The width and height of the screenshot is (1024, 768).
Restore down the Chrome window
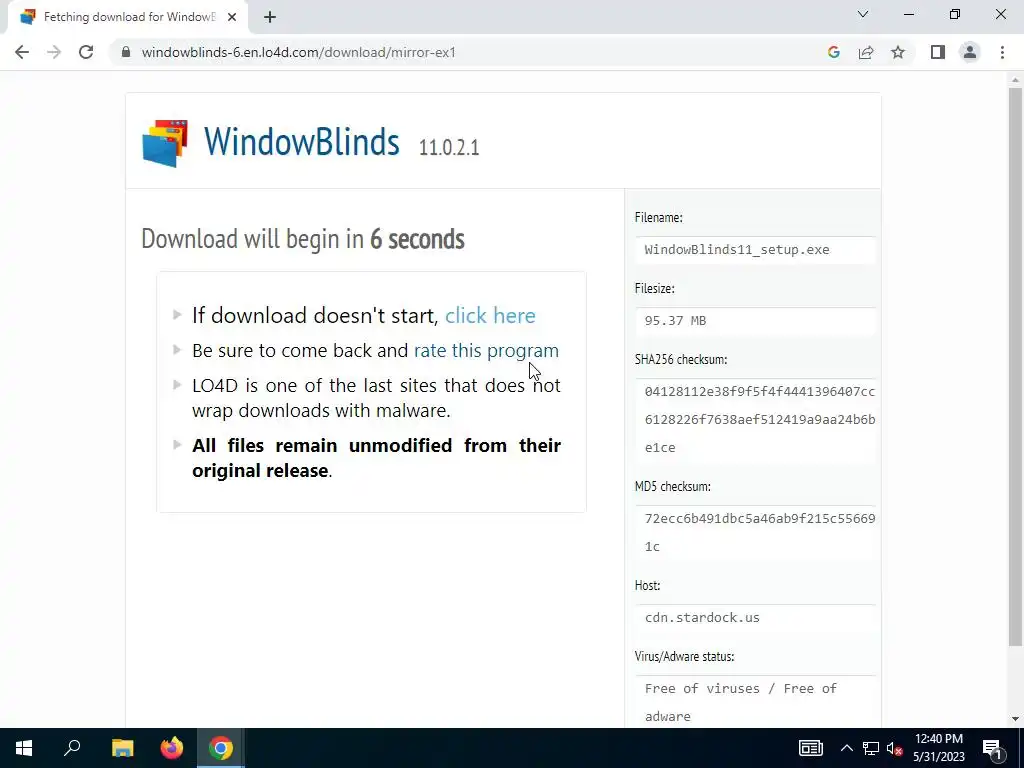point(955,14)
